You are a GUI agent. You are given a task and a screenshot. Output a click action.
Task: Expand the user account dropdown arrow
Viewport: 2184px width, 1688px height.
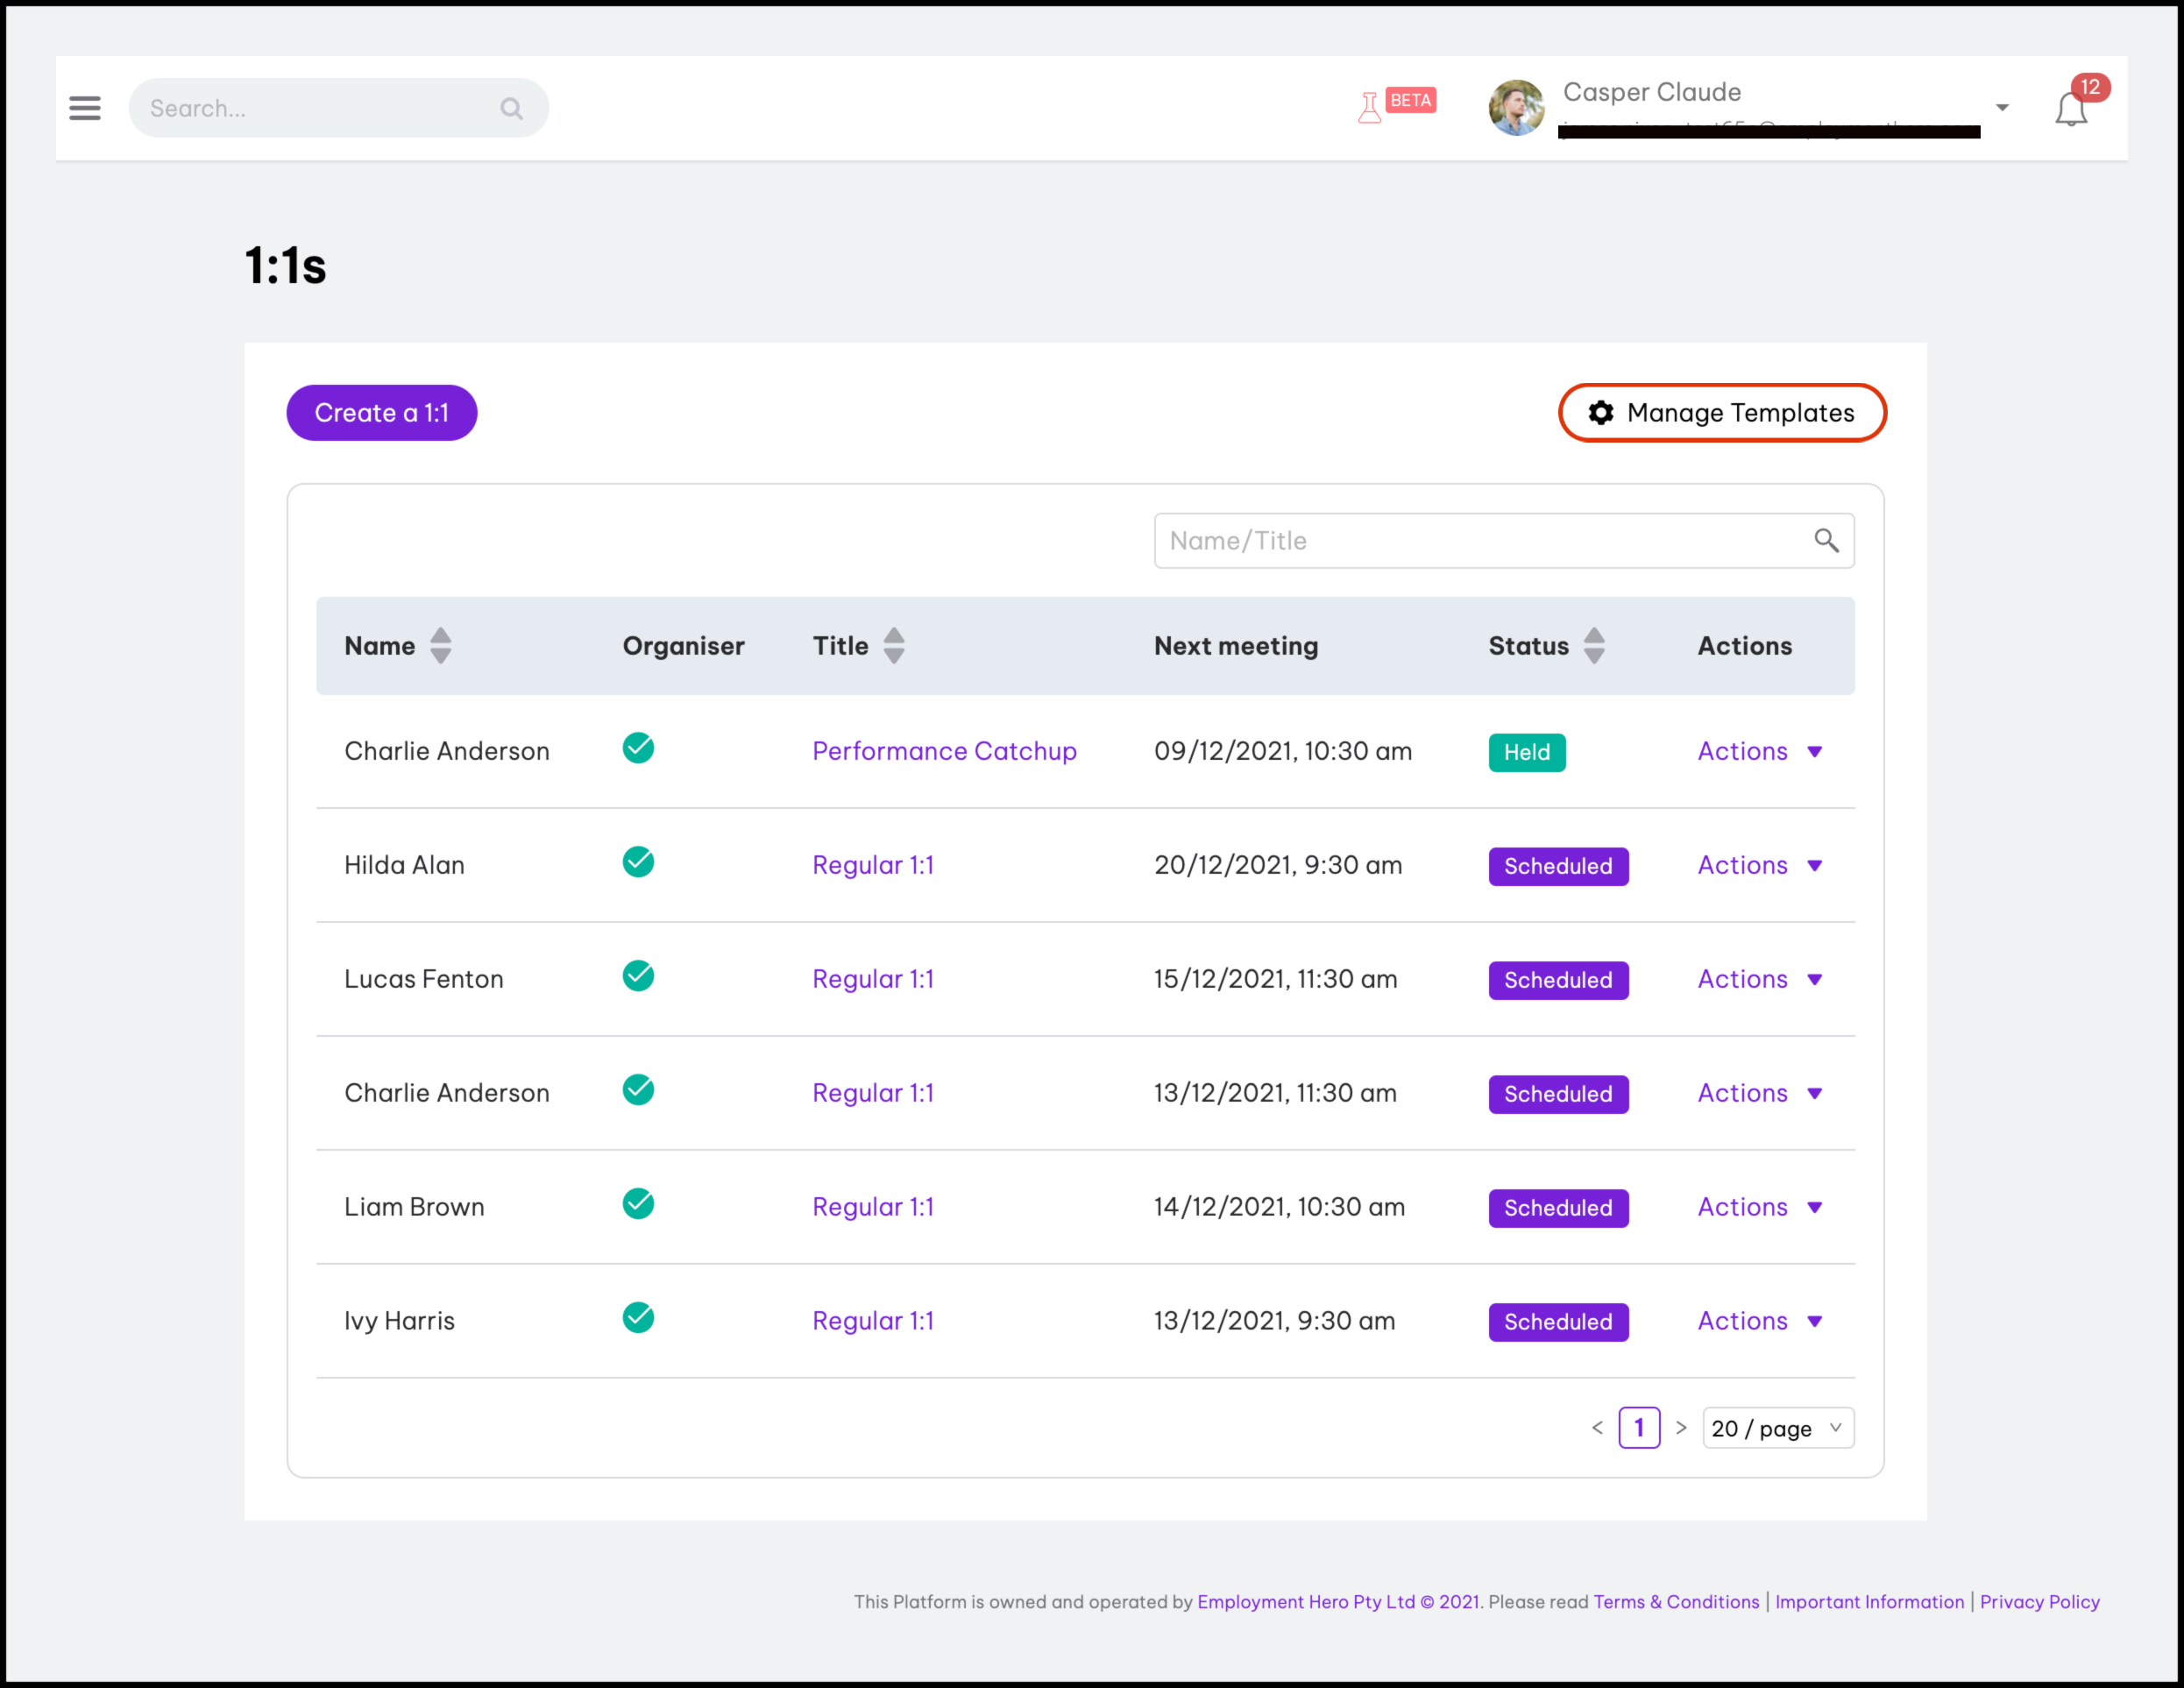point(2002,108)
